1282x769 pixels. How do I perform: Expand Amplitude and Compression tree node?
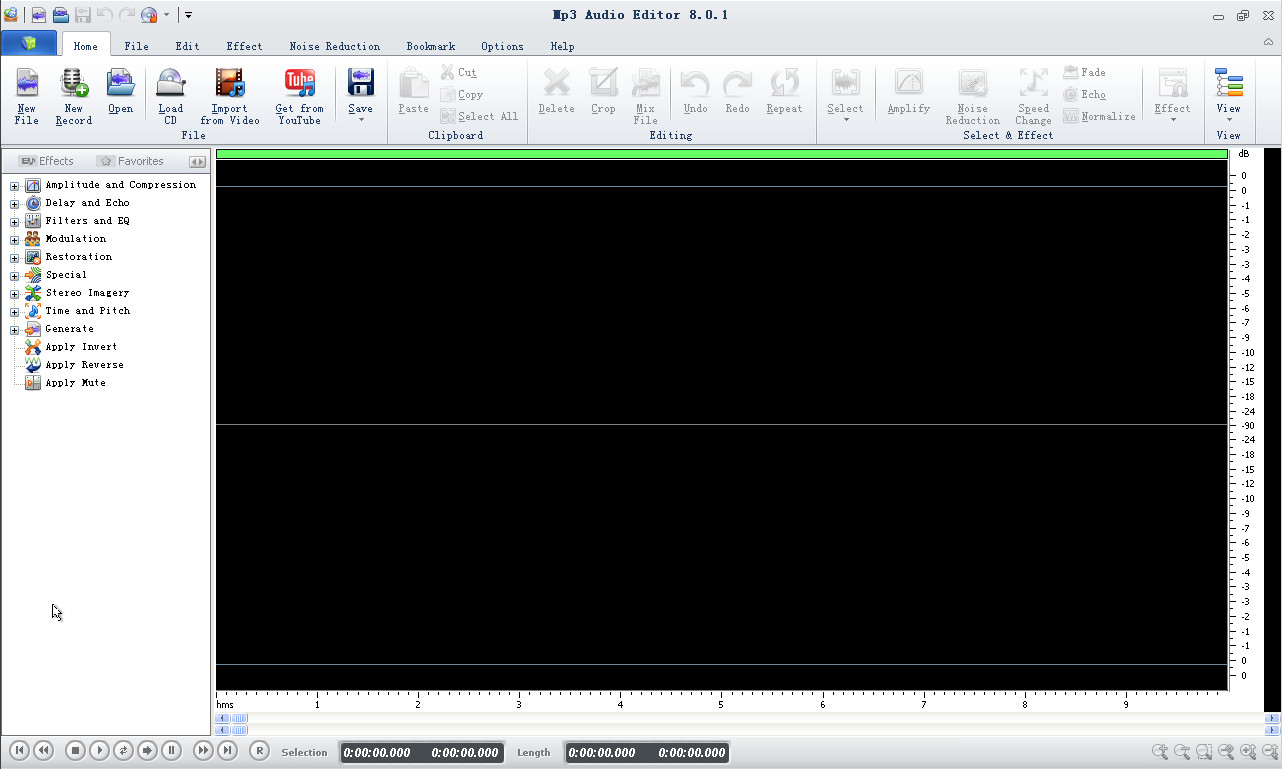point(15,186)
